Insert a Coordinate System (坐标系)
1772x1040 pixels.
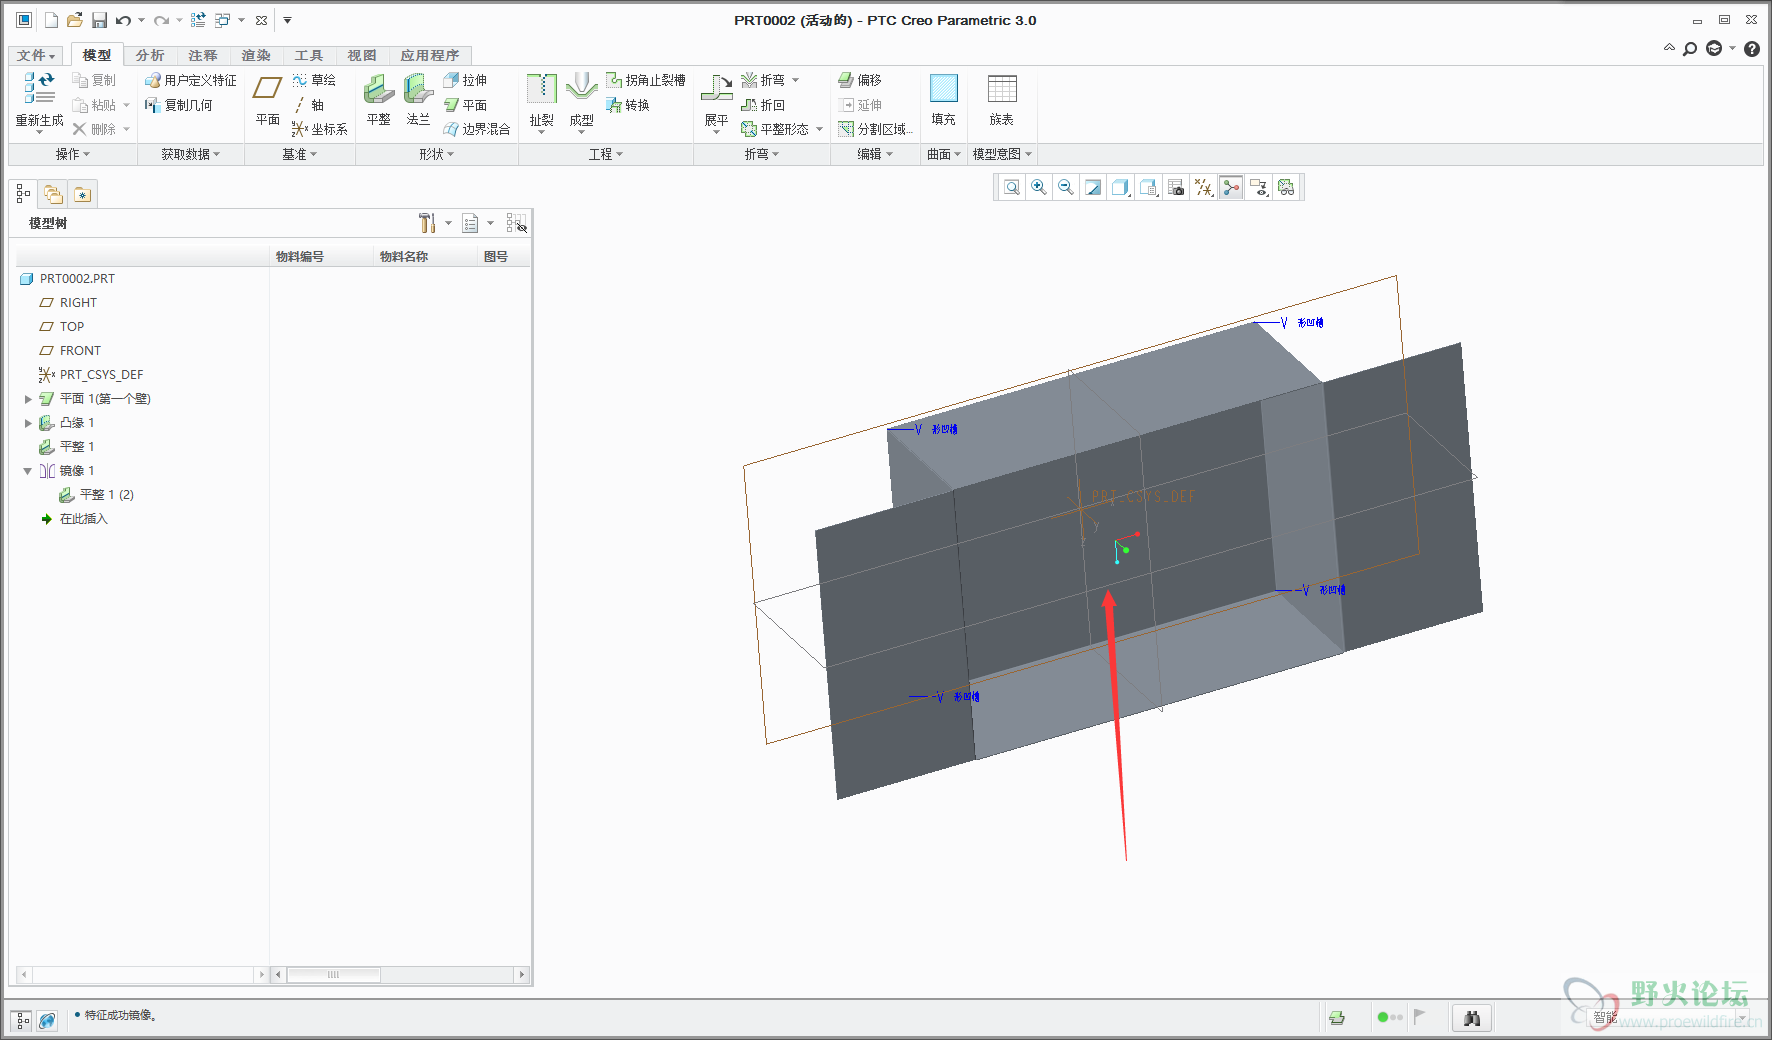tap(319, 129)
